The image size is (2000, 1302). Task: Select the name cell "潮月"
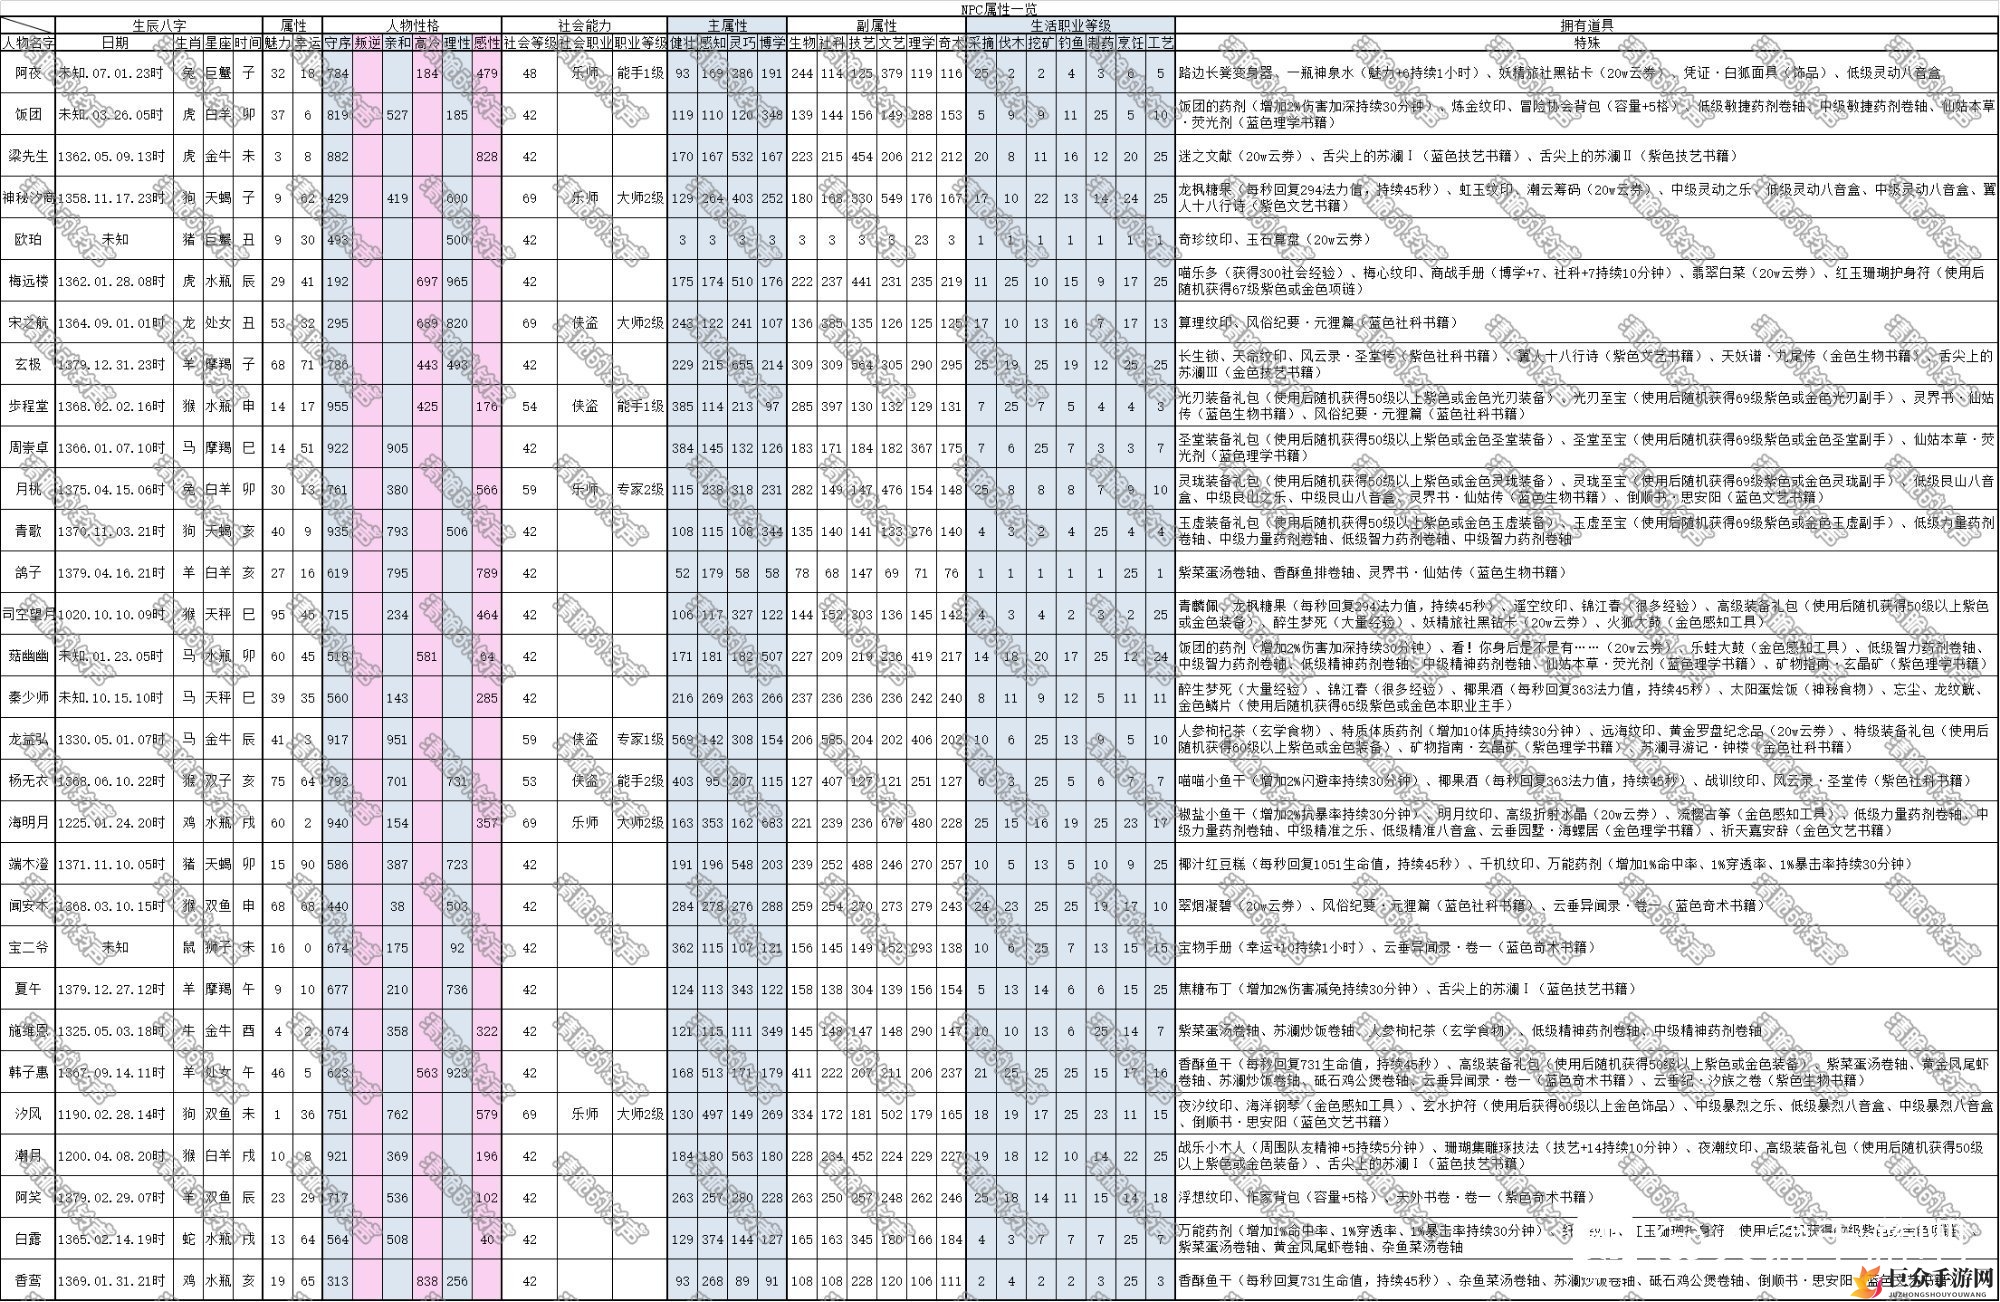pos(28,1155)
